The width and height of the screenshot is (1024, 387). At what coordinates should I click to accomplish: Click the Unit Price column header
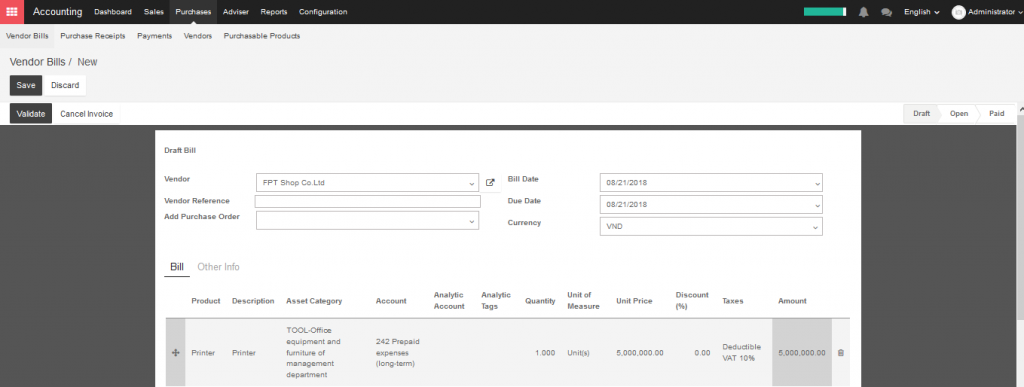(634, 301)
